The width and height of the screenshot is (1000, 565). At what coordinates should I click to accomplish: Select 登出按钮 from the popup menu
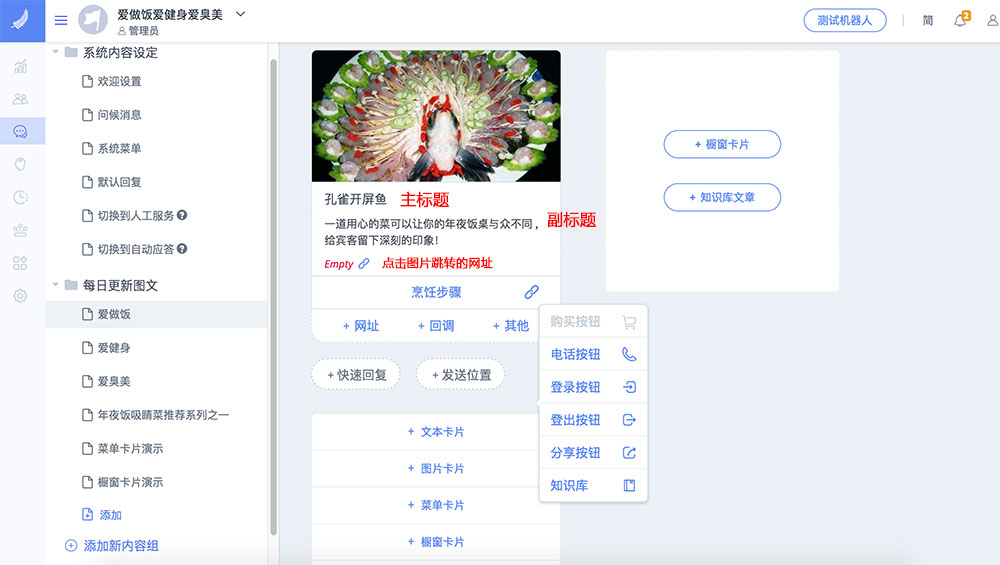coord(593,420)
